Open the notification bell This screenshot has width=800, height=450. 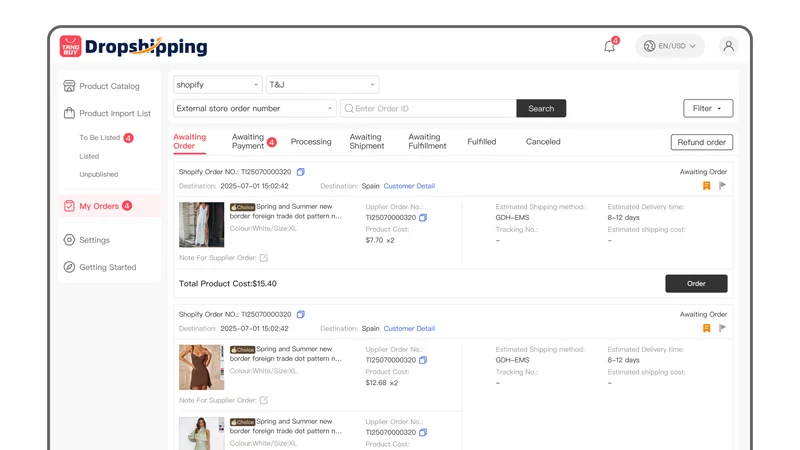point(609,46)
